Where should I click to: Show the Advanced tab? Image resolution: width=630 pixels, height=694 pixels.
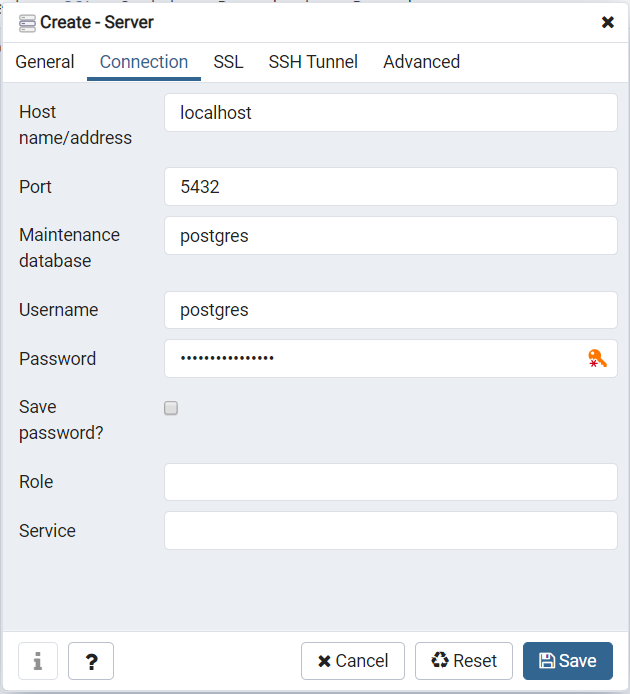pos(421,62)
